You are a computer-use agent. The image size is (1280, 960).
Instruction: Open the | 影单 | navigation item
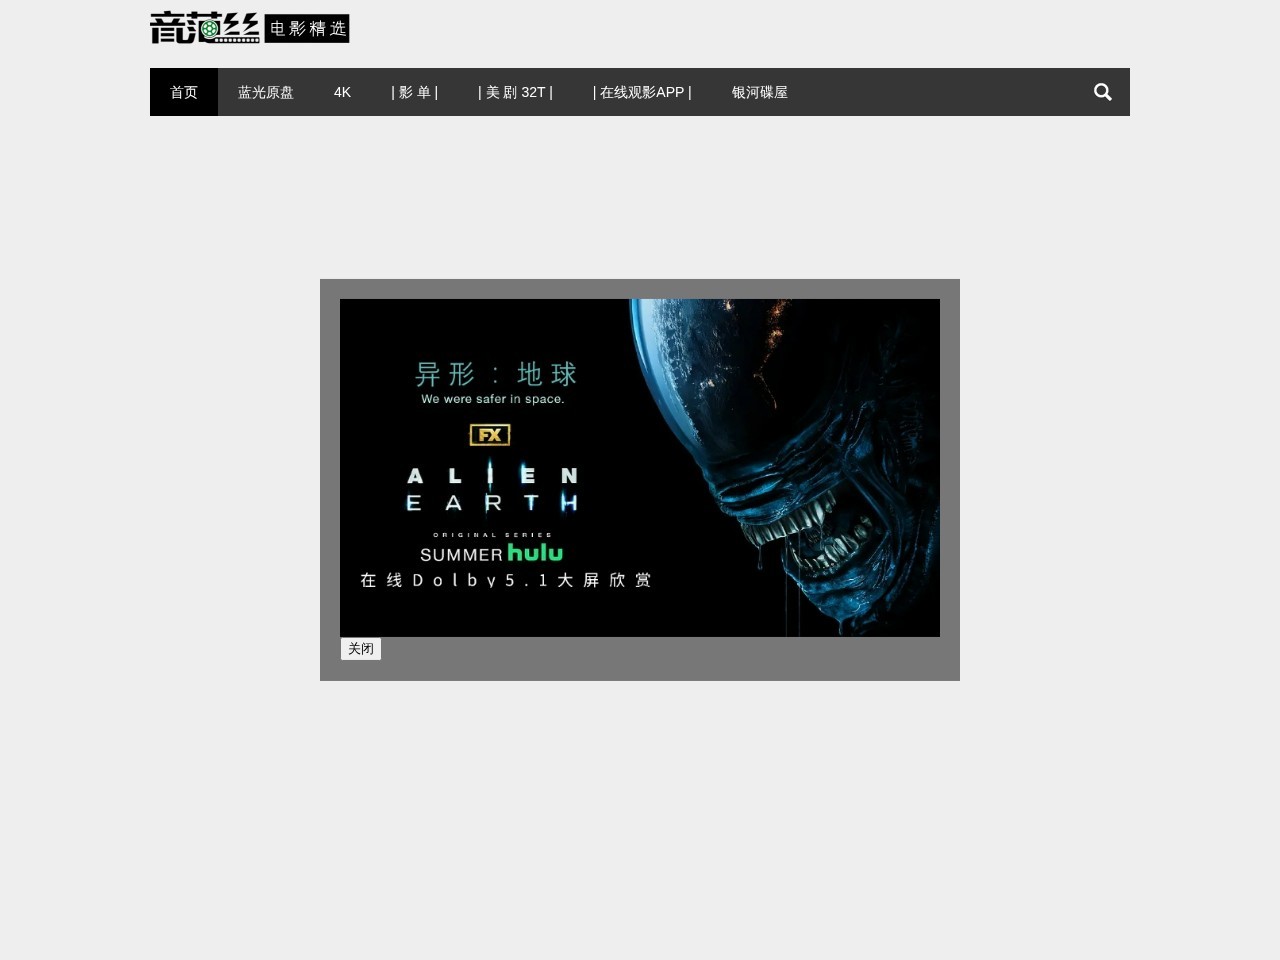pos(414,92)
